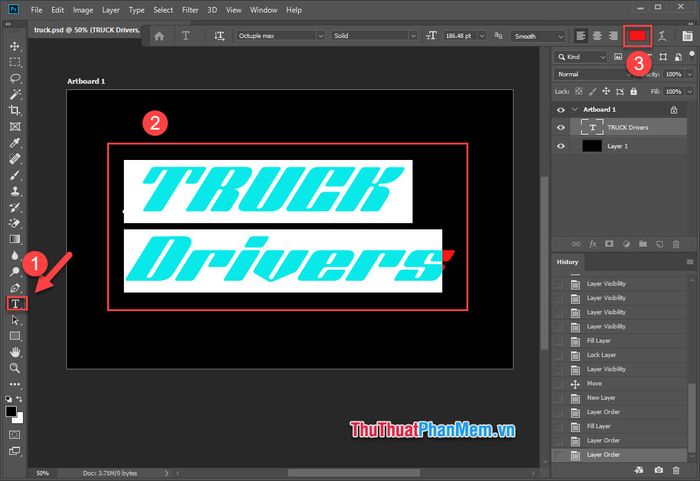Select the Move tool

pyautogui.click(x=15, y=46)
